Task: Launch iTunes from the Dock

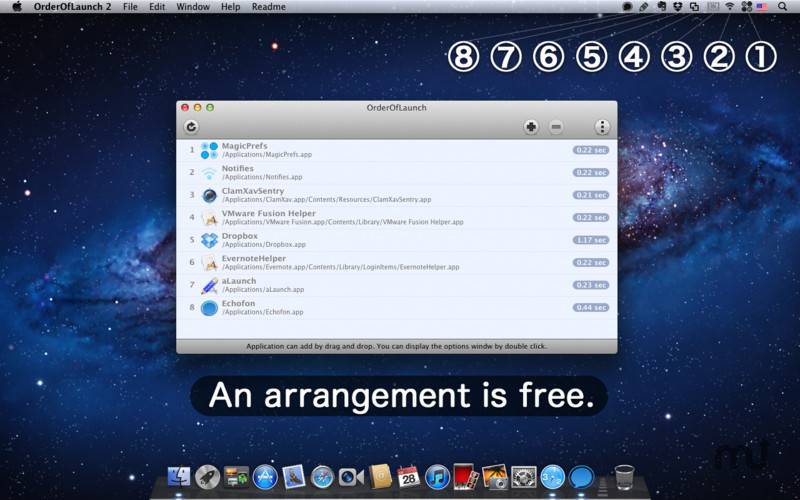Action: (x=437, y=477)
